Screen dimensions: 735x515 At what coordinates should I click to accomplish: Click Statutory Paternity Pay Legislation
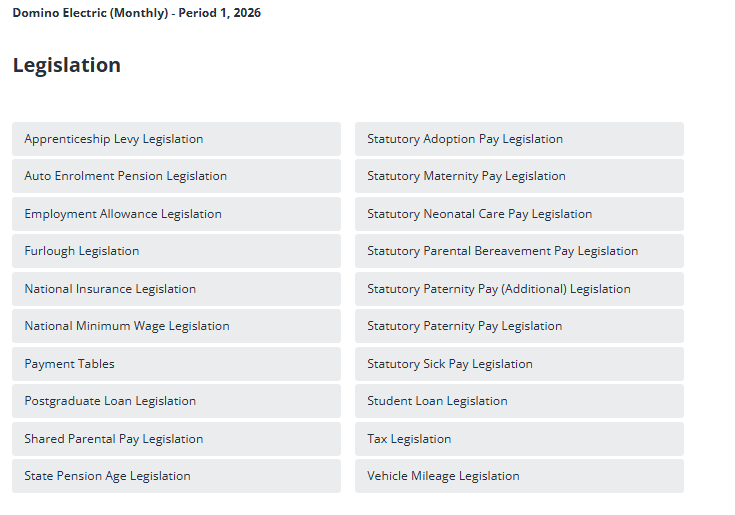tap(465, 326)
